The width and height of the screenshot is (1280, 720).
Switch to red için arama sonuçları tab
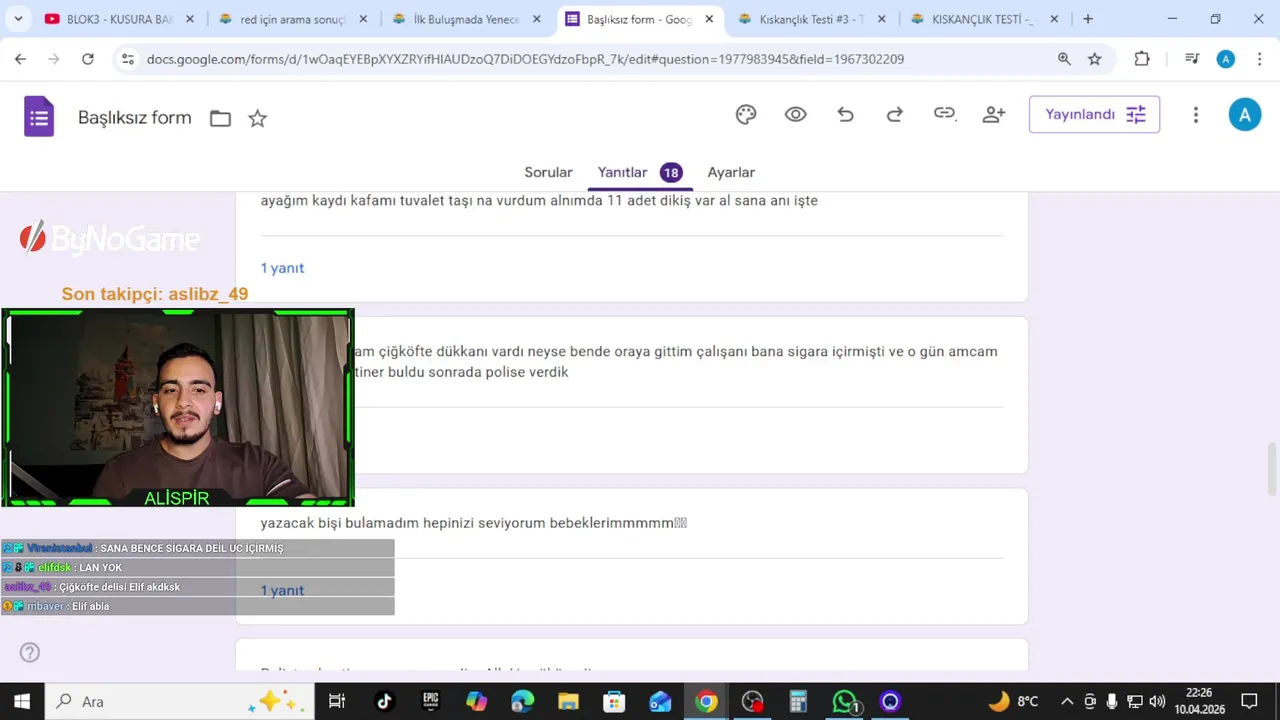point(293,19)
